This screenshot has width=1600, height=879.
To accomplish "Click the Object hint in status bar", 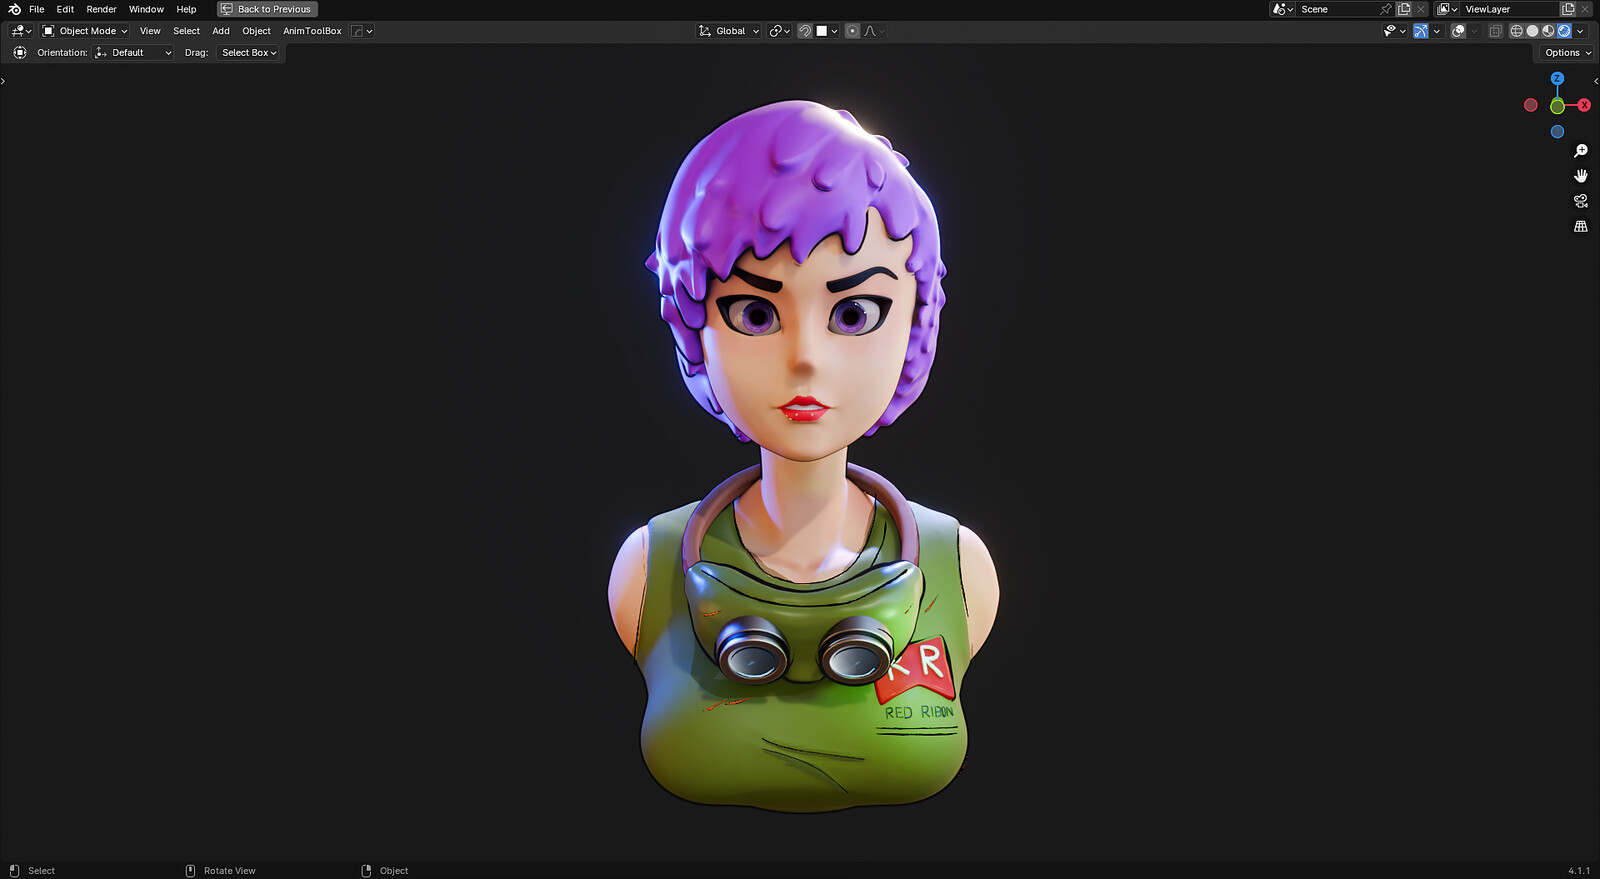I will click(x=385, y=871).
